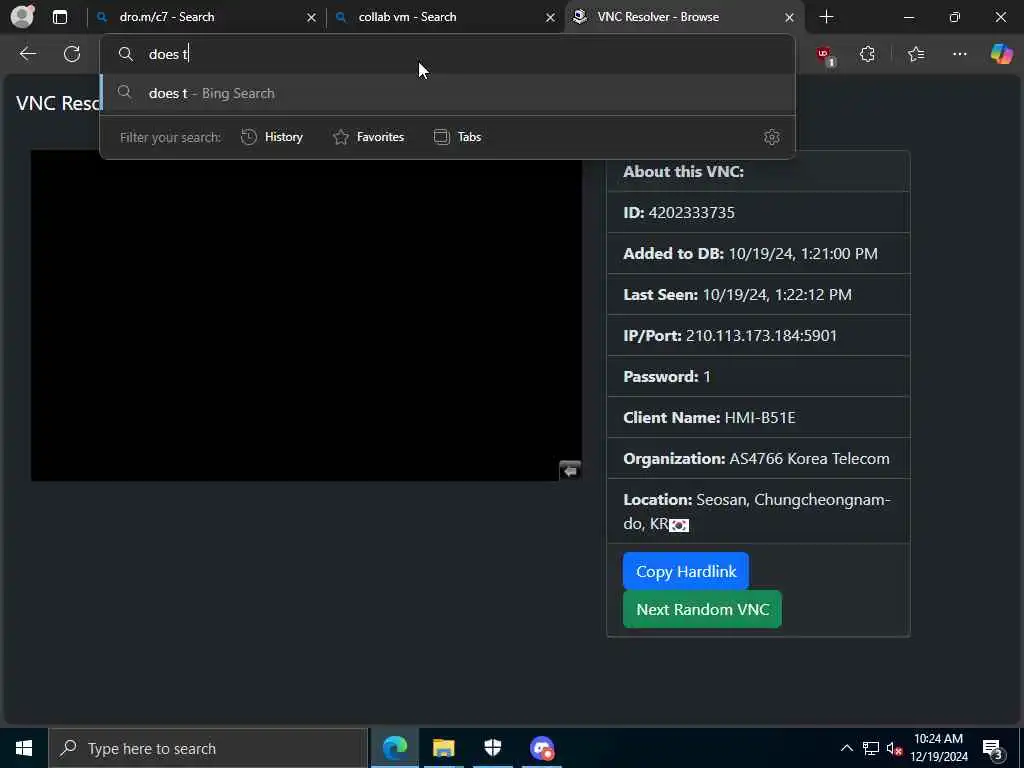
Task: Open address bar search settings gear
Action: click(771, 137)
